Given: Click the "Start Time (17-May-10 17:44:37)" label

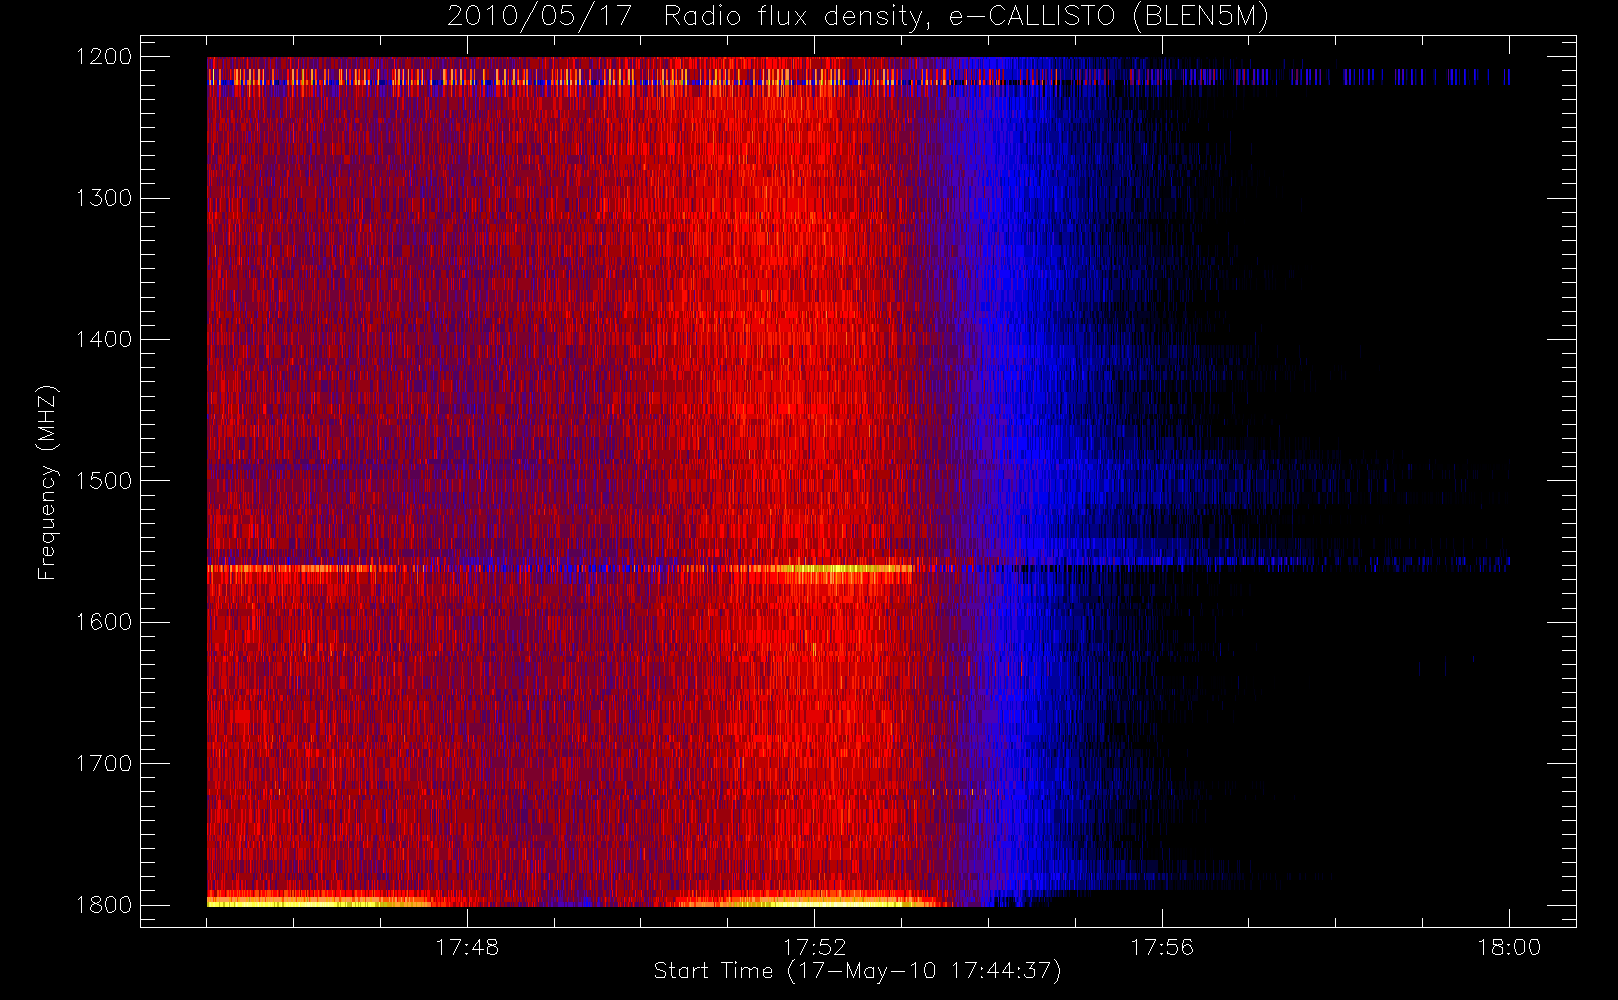Looking at the screenshot, I should point(857,970).
